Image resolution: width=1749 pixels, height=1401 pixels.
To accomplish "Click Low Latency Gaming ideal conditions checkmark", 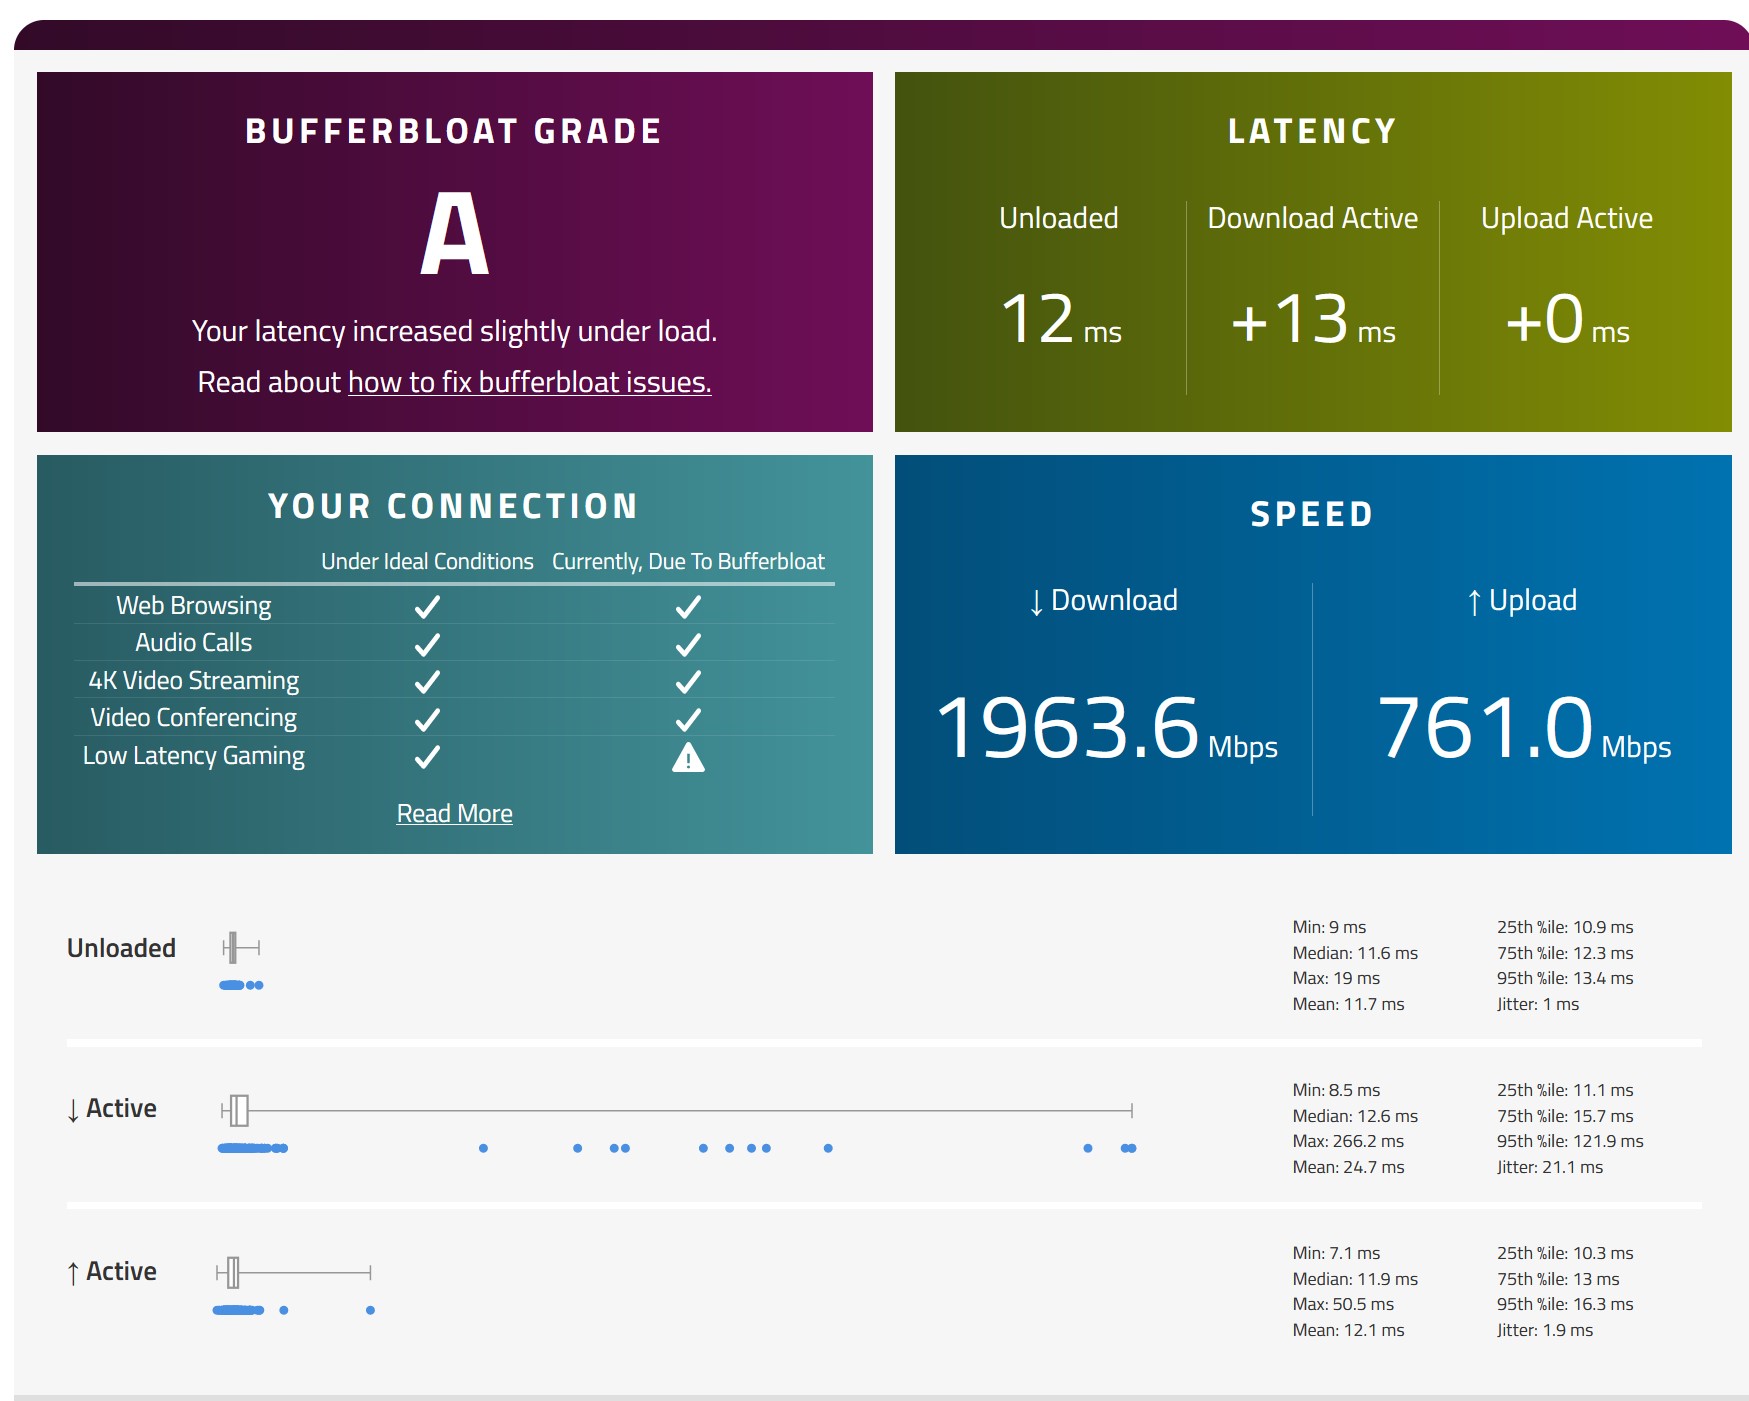I will pyautogui.click(x=427, y=757).
